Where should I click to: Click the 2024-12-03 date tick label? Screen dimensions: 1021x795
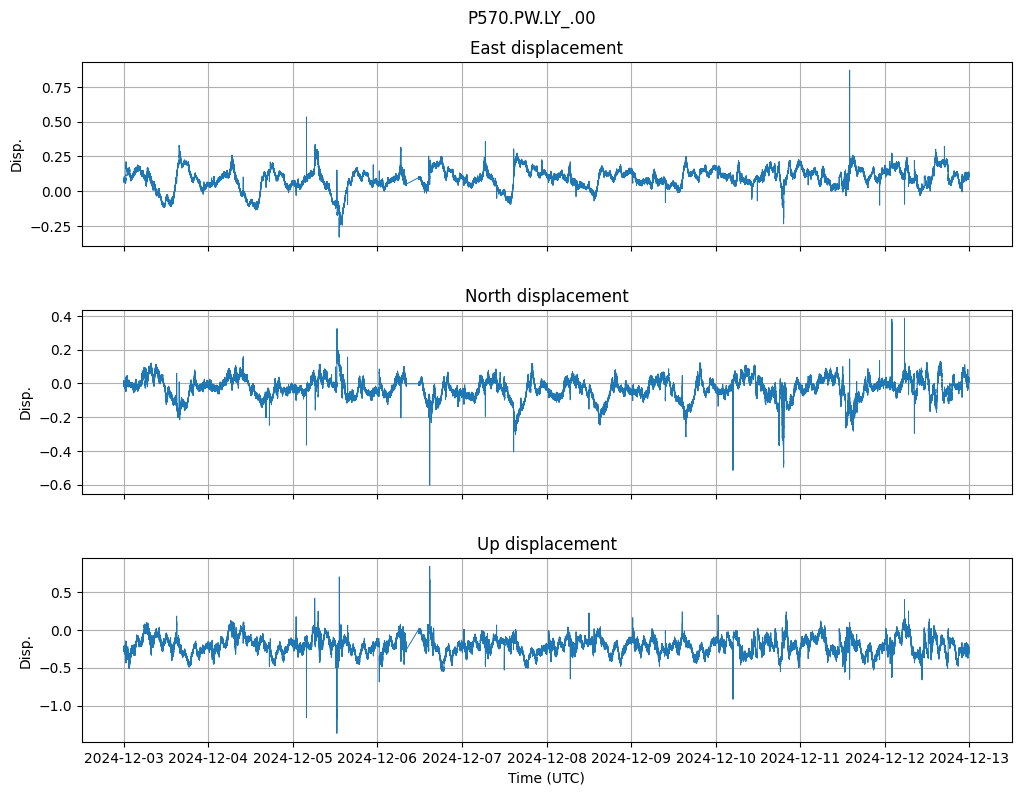[124, 758]
